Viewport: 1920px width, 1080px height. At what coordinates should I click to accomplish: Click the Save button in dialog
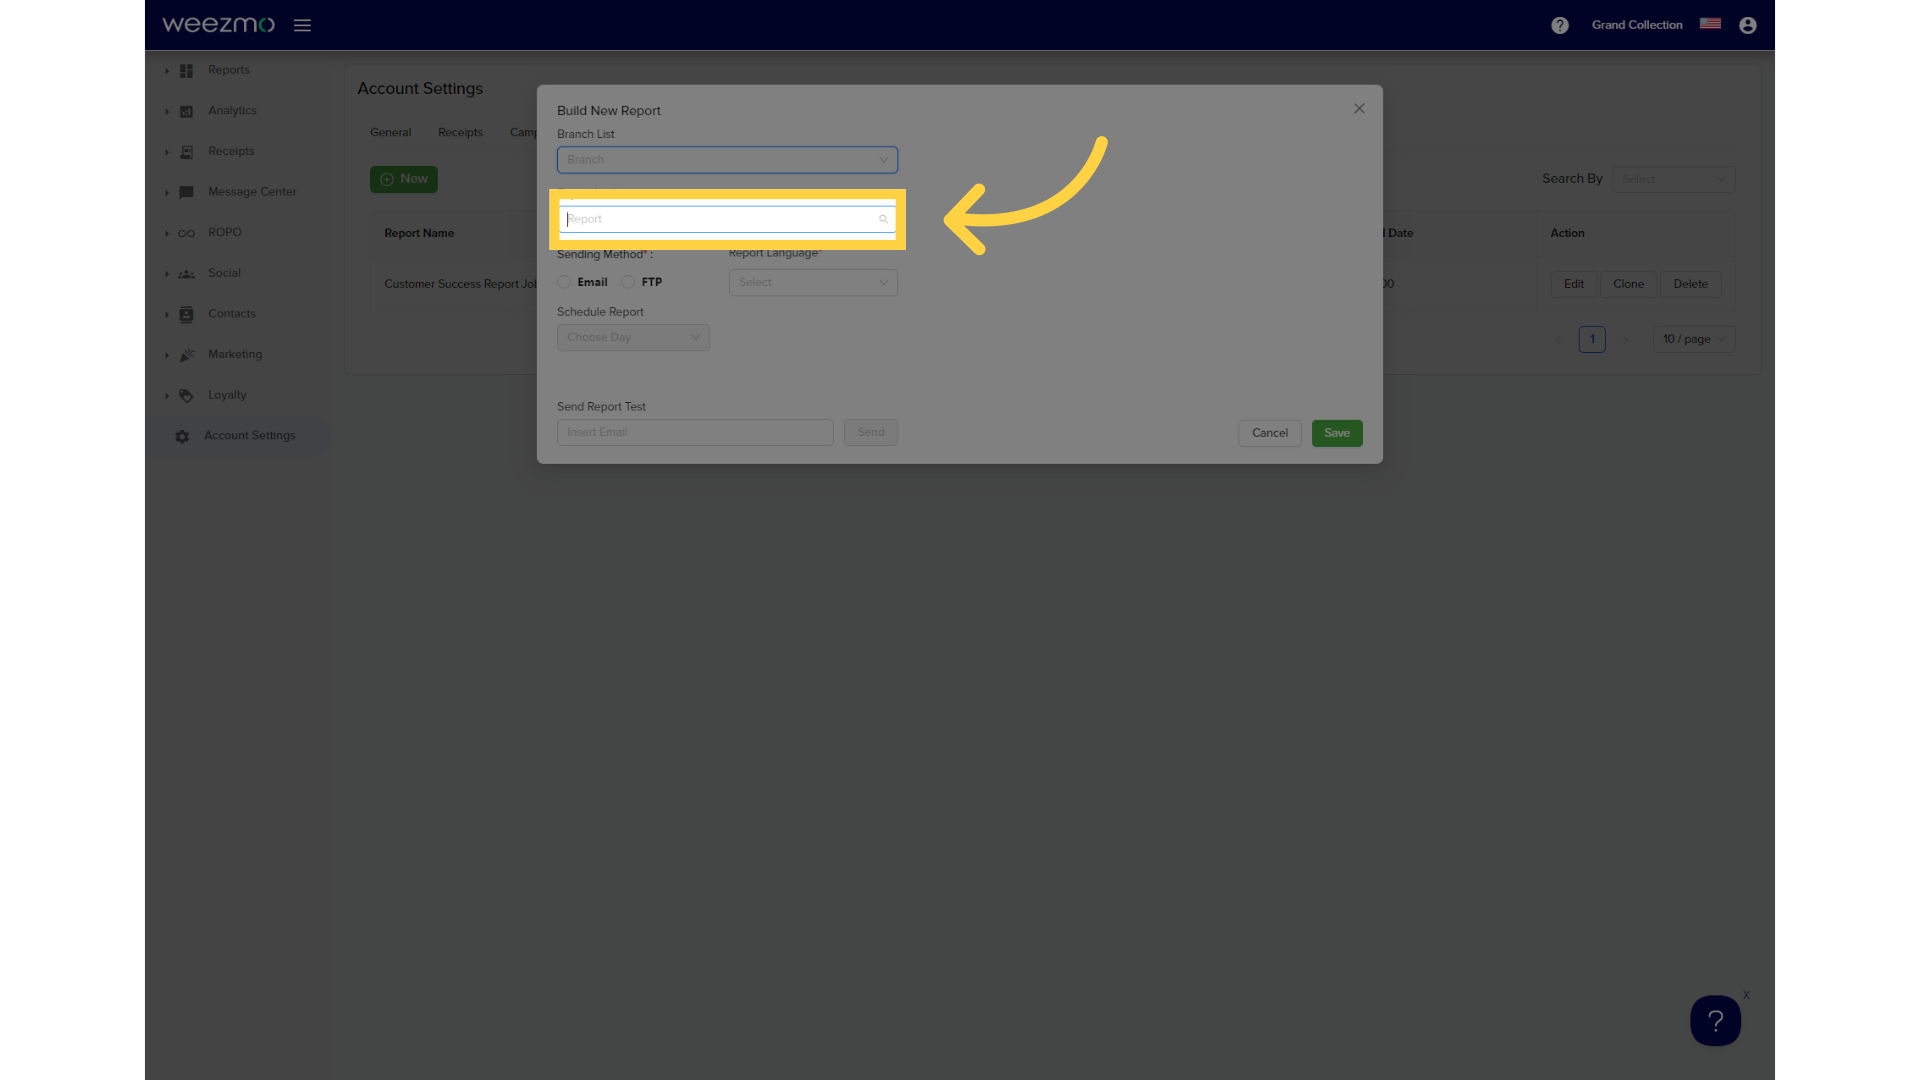pos(1337,433)
